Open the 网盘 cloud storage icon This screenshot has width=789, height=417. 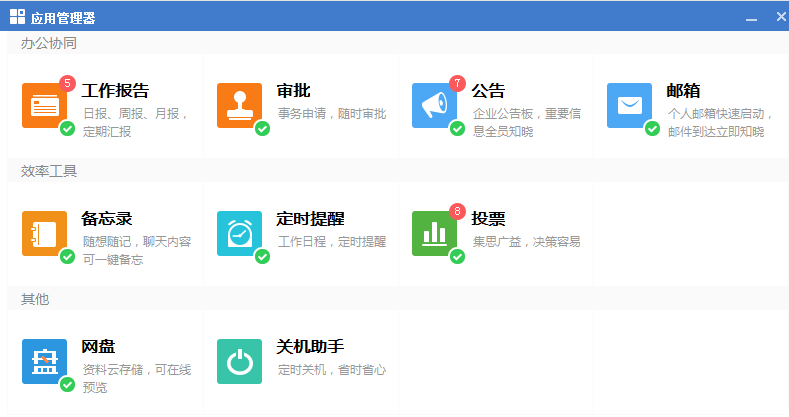tap(44, 361)
